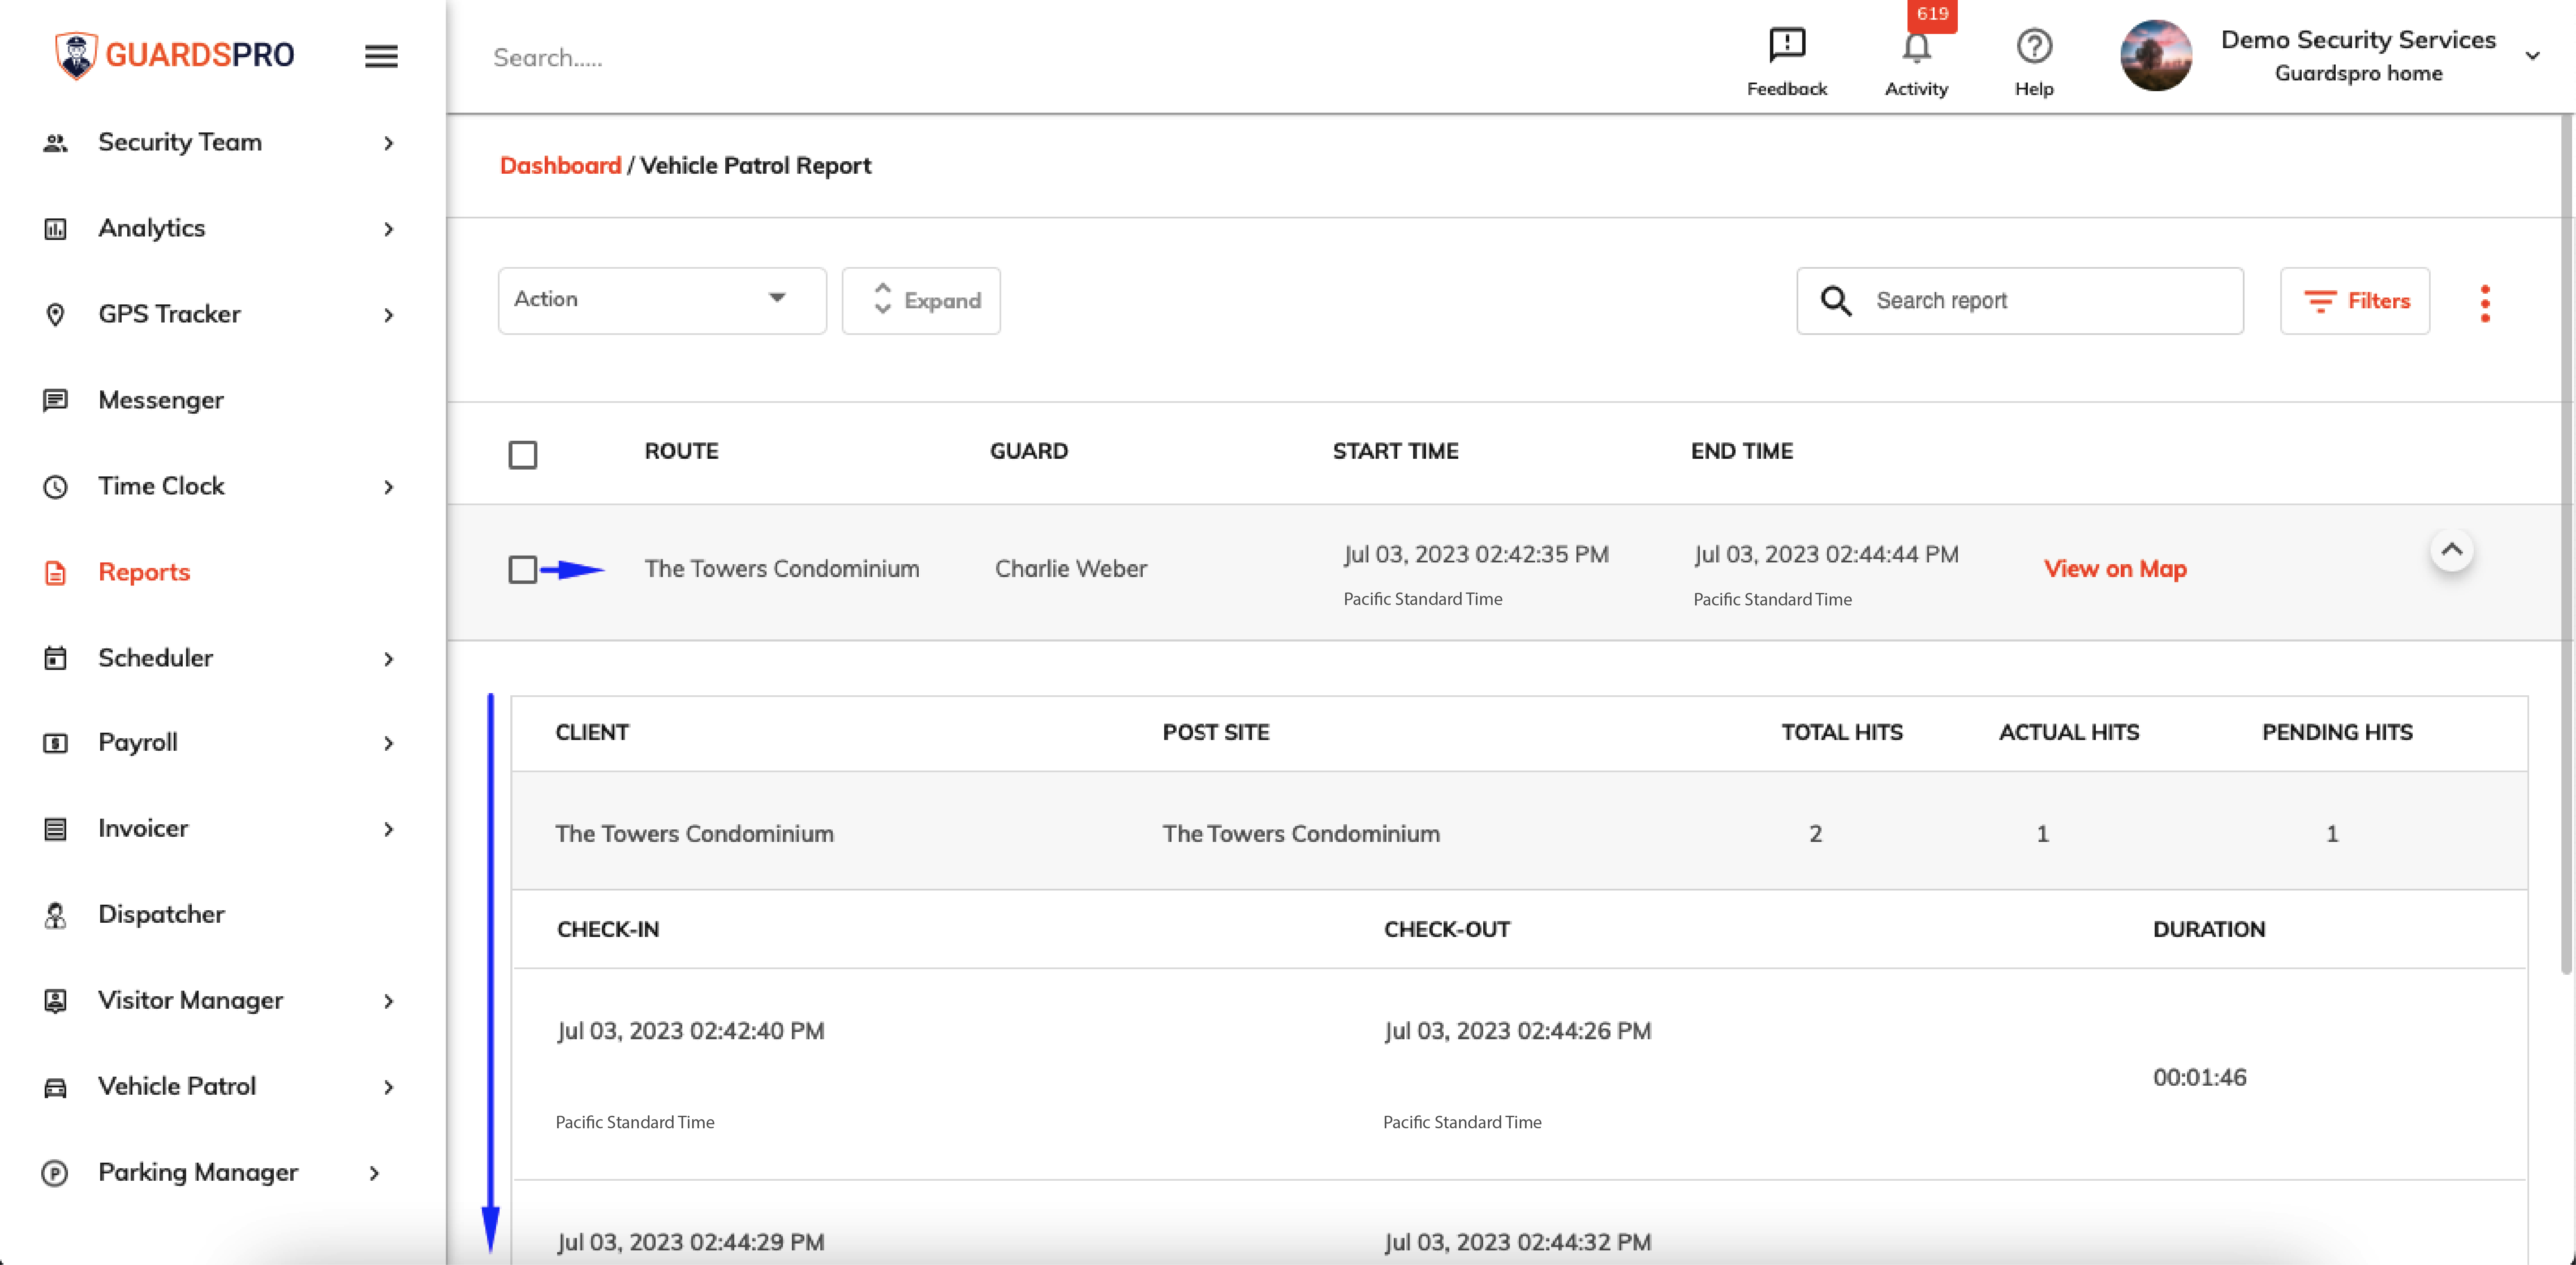2576x1265 pixels.
Task: Toggle the hamburger sidebar menu
Action: (x=381, y=56)
